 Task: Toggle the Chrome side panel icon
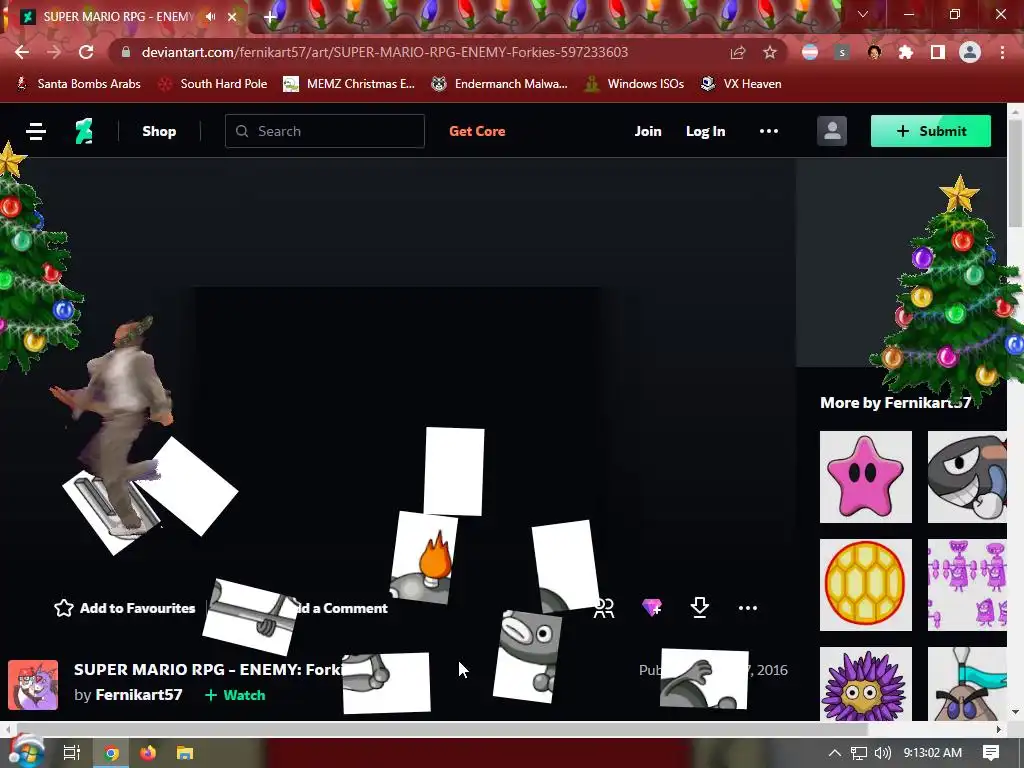(938, 52)
